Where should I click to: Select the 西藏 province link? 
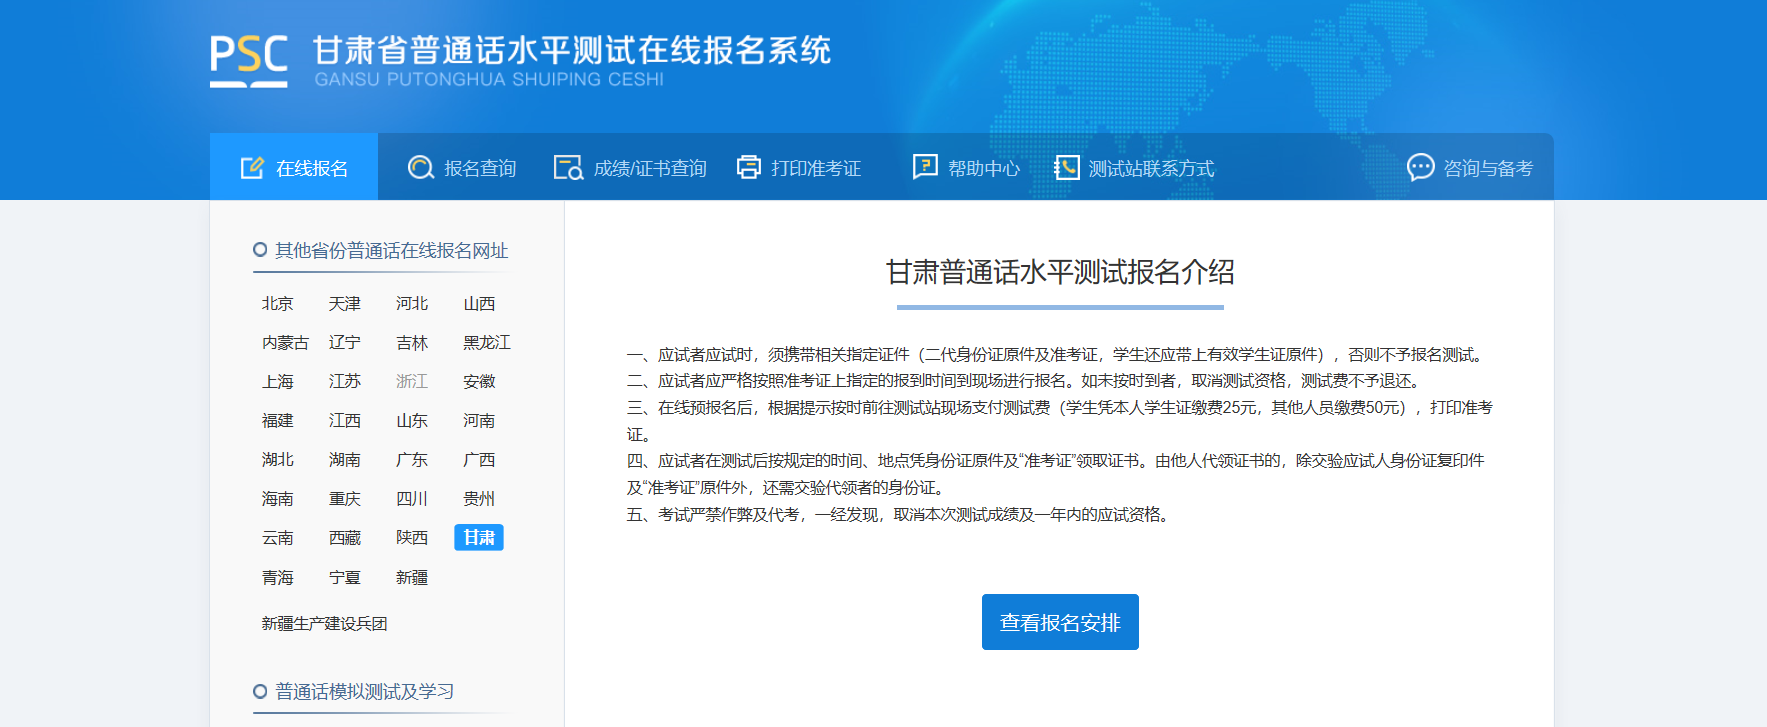pyautogui.click(x=345, y=537)
